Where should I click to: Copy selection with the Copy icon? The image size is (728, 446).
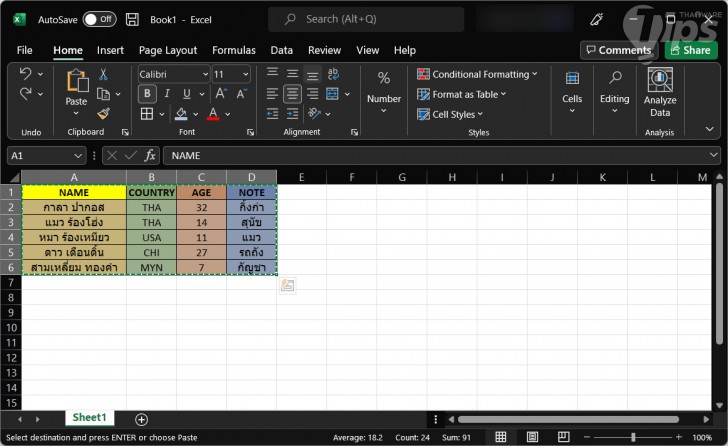pyautogui.click(x=103, y=94)
